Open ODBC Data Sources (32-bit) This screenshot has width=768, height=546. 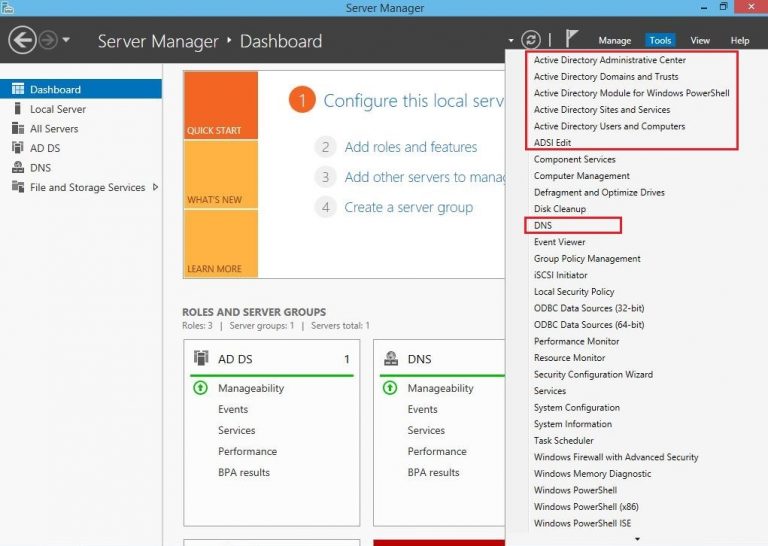point(589,308)
